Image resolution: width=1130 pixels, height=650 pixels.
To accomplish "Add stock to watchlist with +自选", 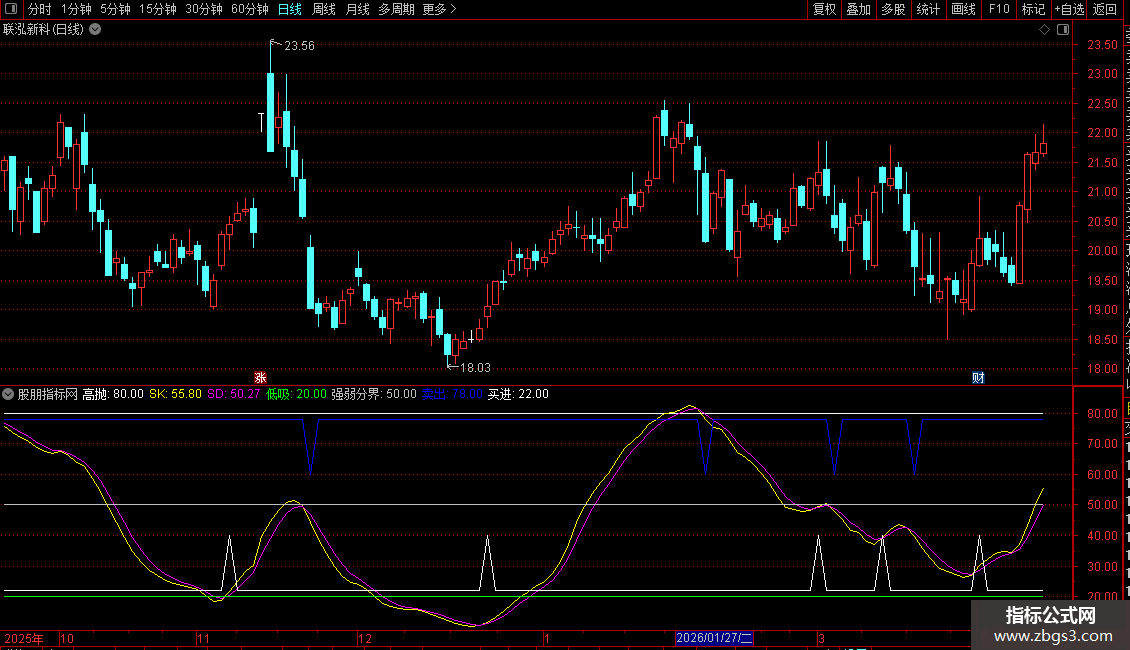I will click(1068, 9).
